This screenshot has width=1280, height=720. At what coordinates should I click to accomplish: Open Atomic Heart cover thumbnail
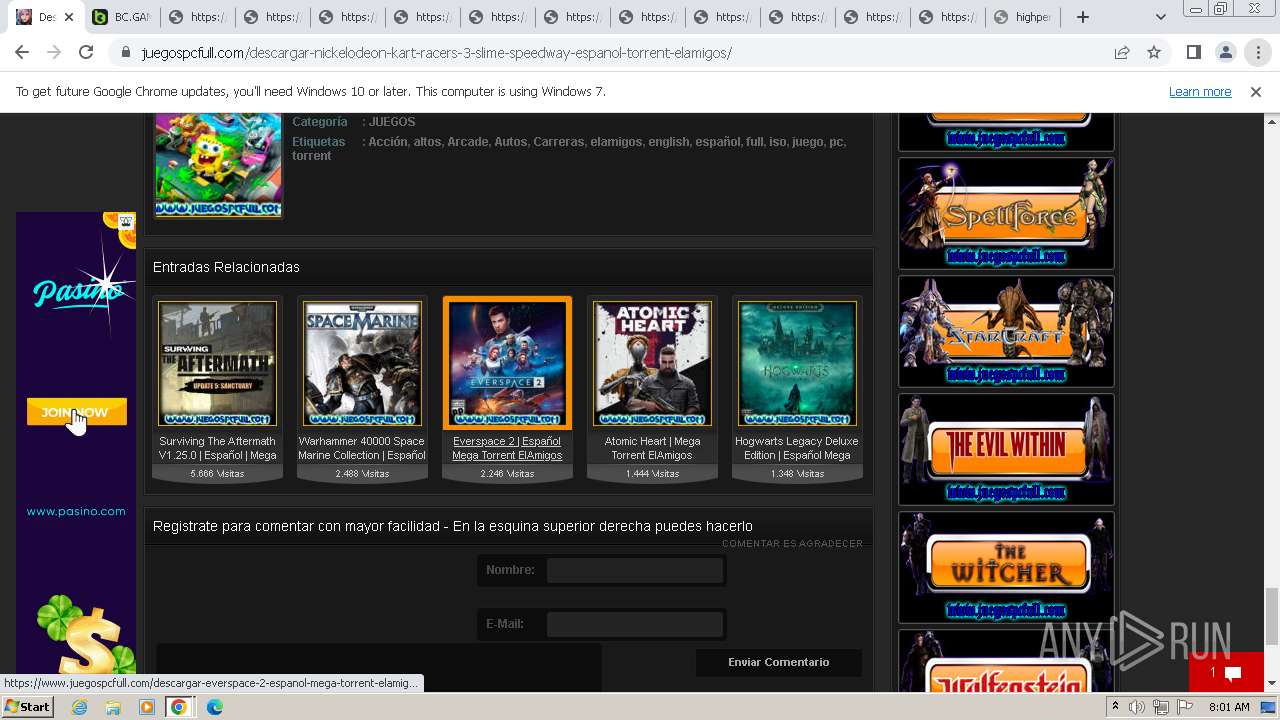pos(652,363)
